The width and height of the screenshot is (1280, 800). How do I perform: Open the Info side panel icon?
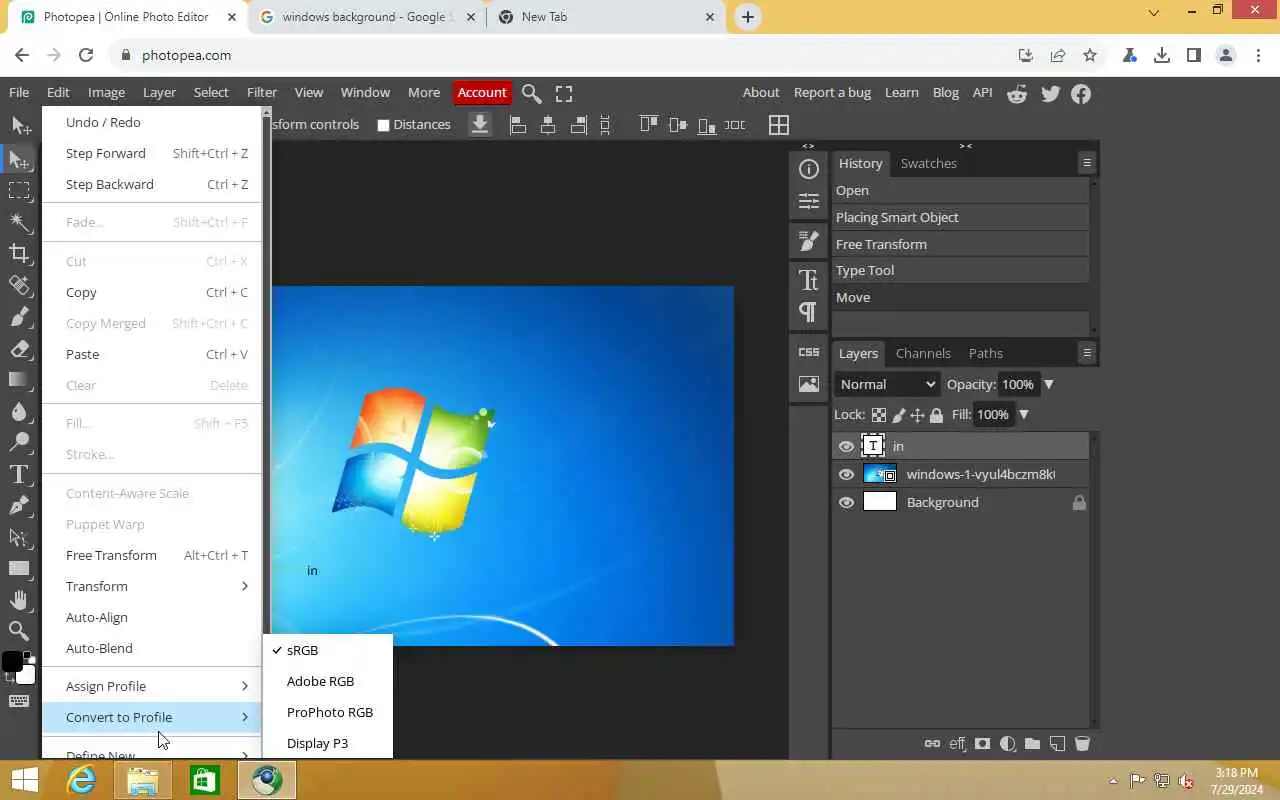click(x=809, y=169)
